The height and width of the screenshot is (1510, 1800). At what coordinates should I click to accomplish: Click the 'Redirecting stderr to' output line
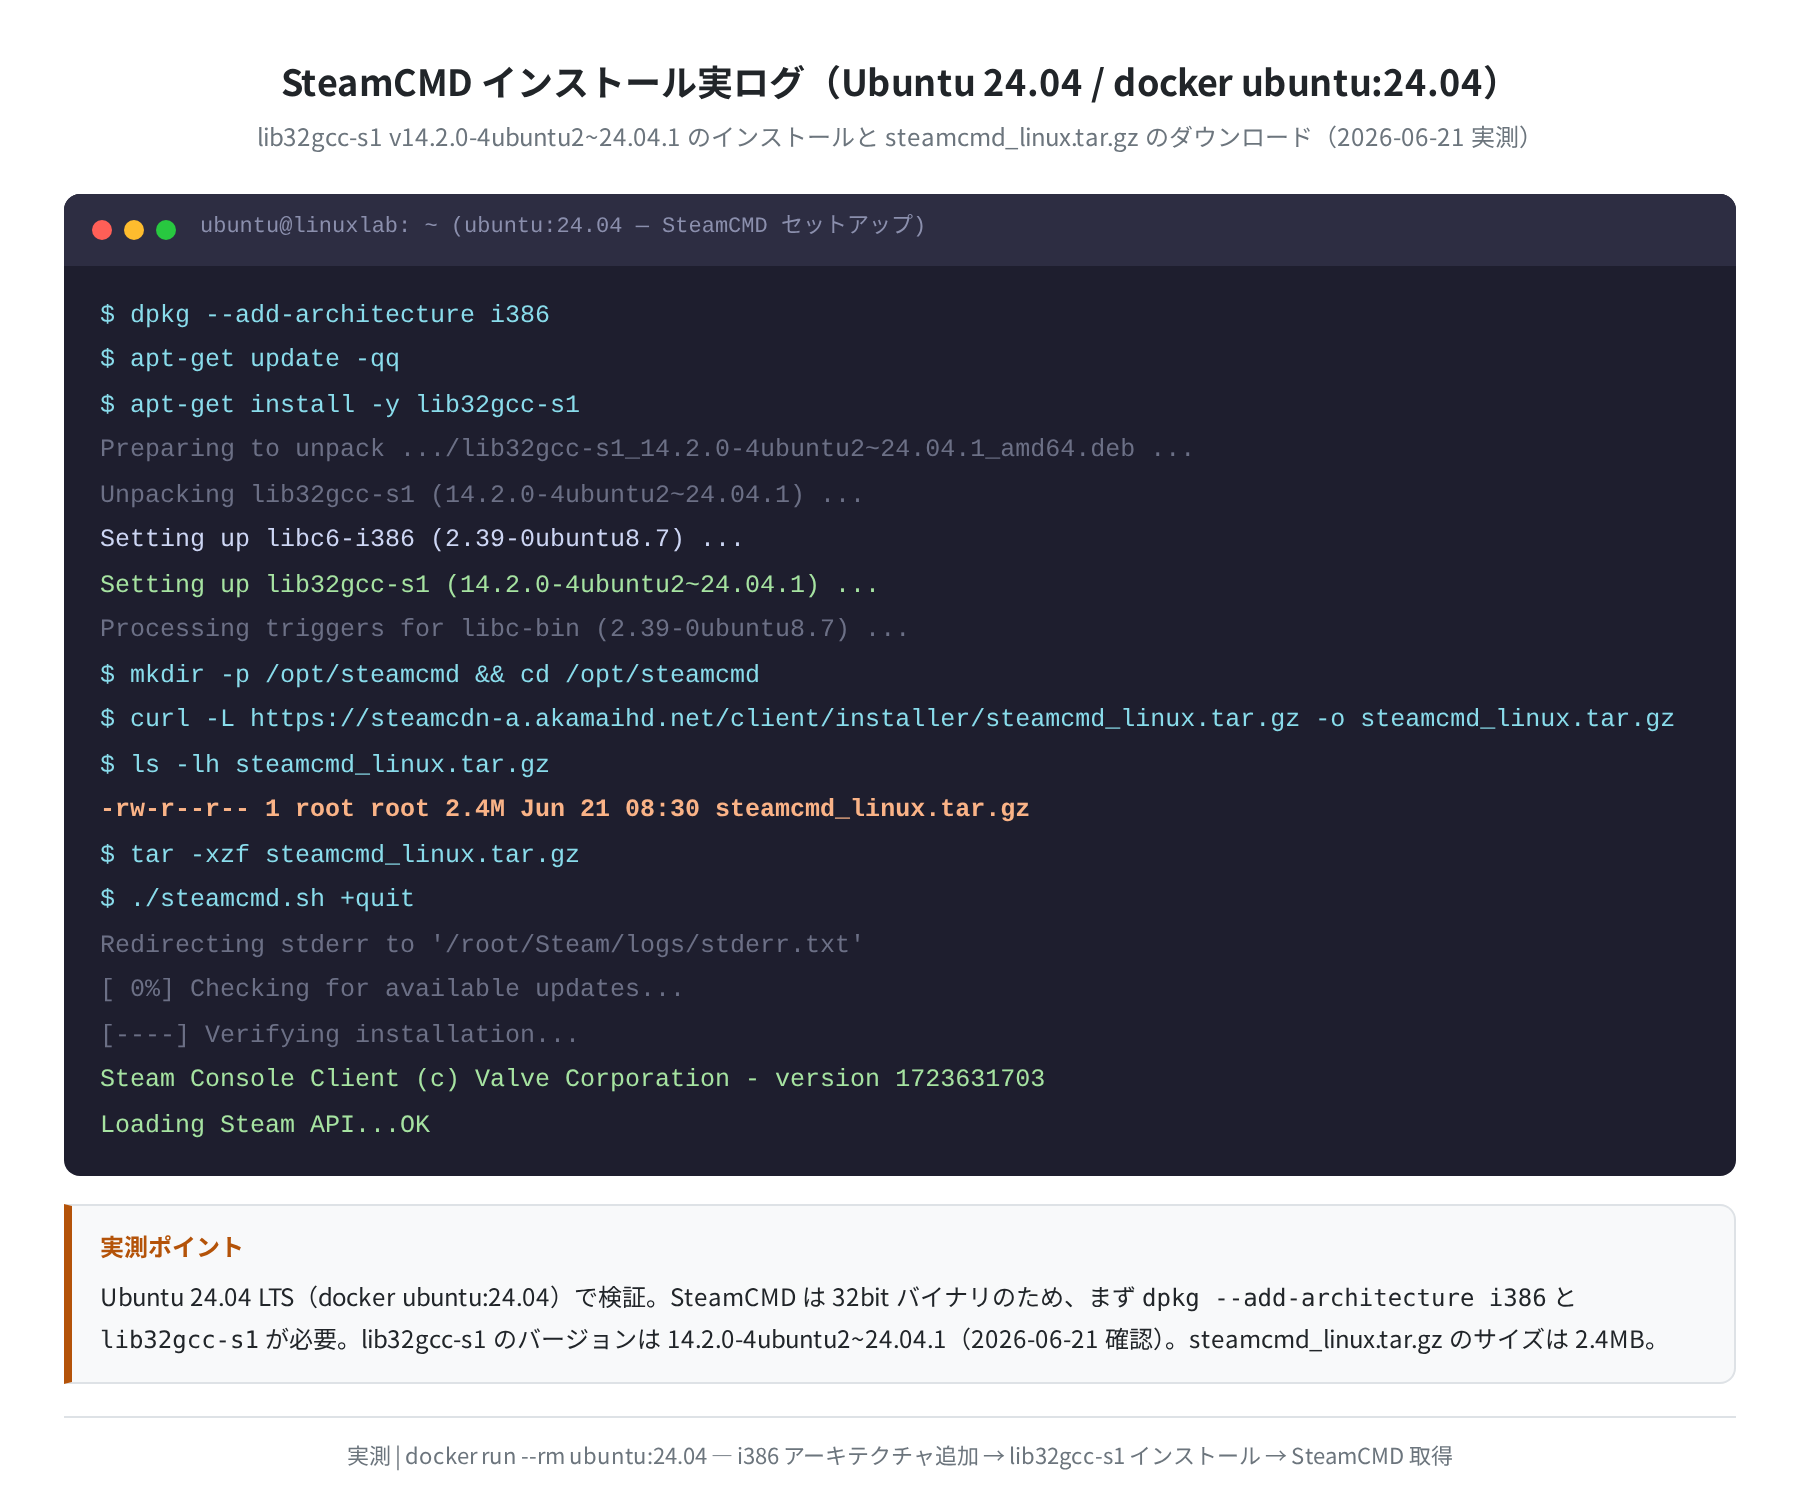coord(482,944)
